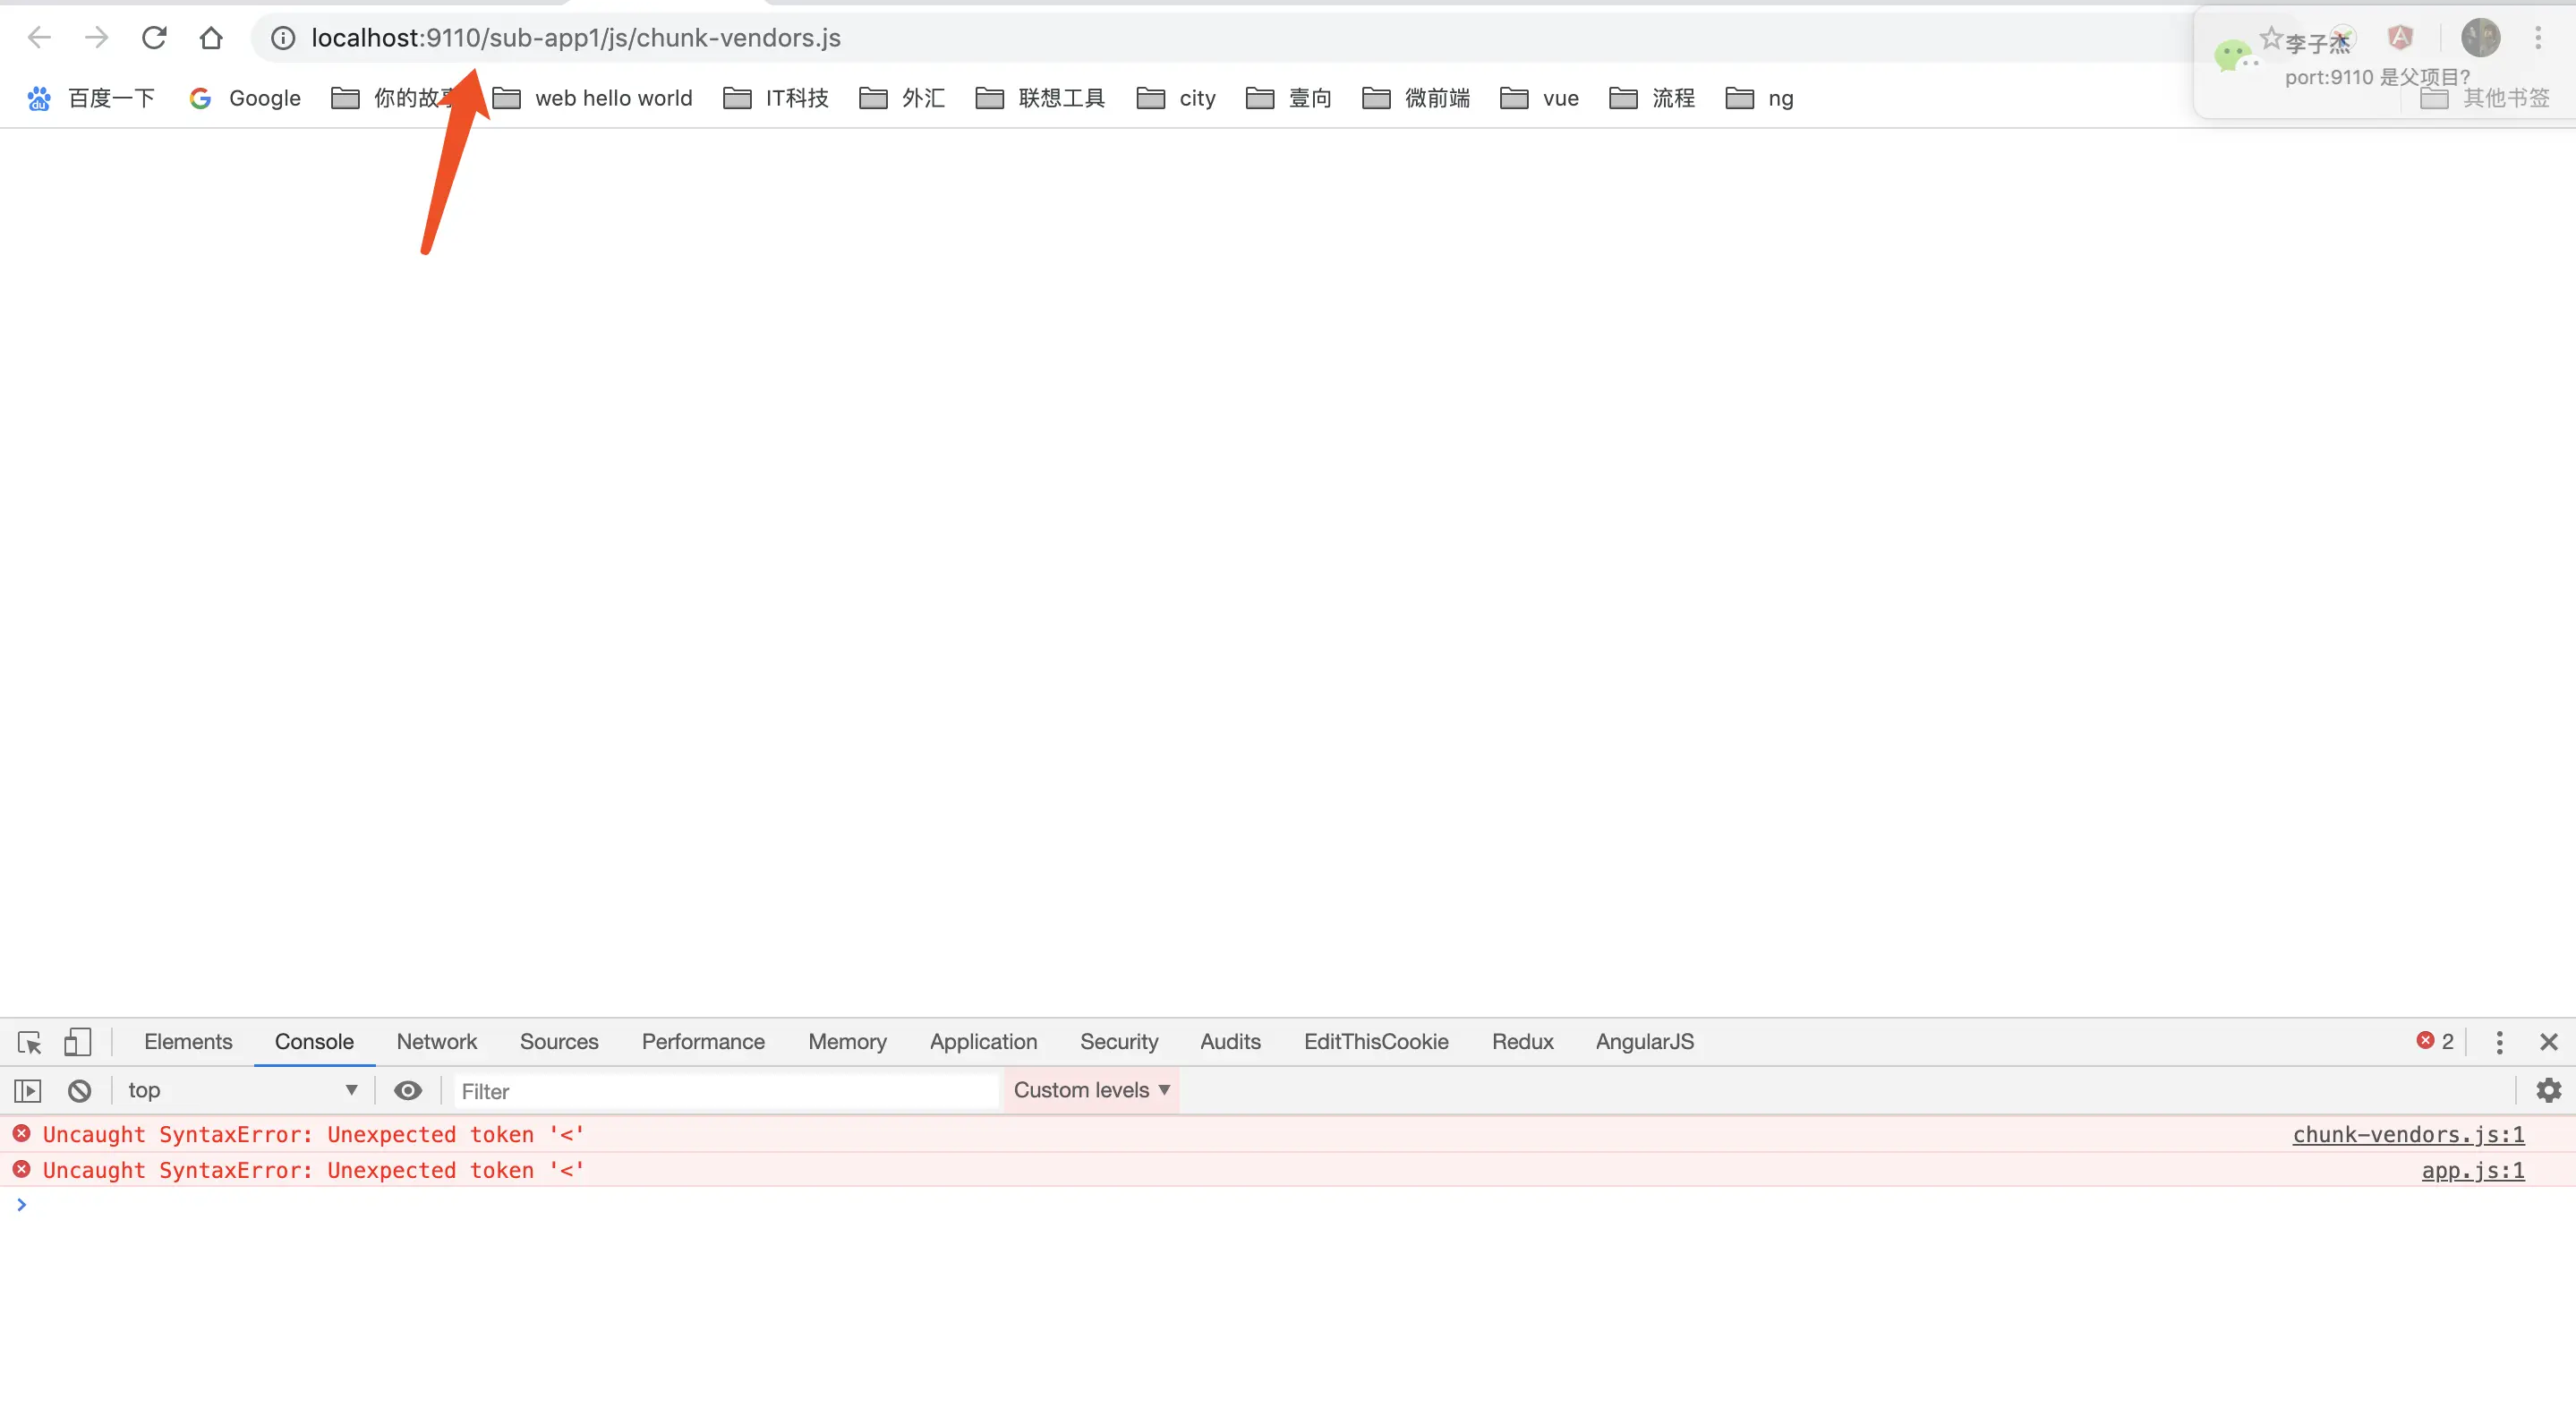Toggle the device toolbar icon
The height and width of the screenshot is (1425, 2576).
77,1042
